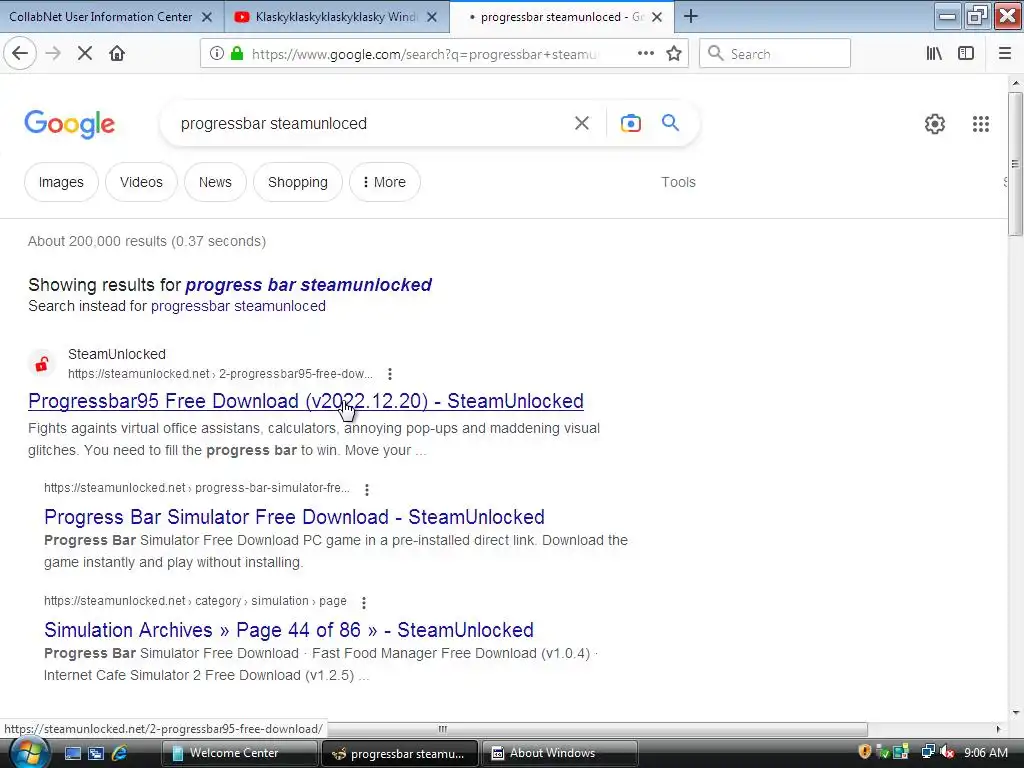Viewport: 1024px width, 768px height.
Task: Open options for Simulation Archives result
Action: click(364, 602)
